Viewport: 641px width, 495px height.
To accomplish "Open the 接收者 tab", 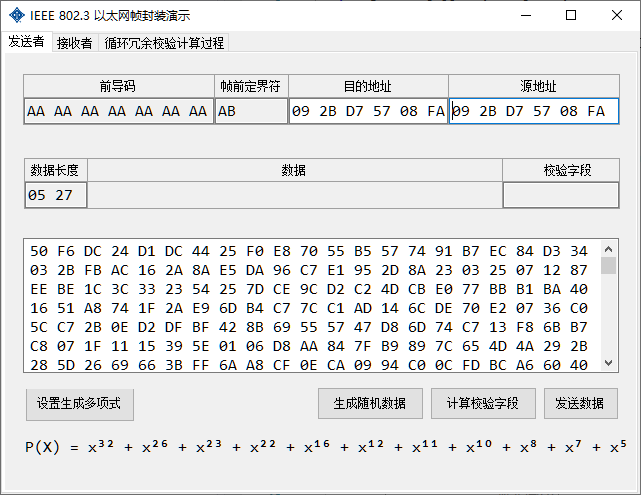I will (75, 43).
